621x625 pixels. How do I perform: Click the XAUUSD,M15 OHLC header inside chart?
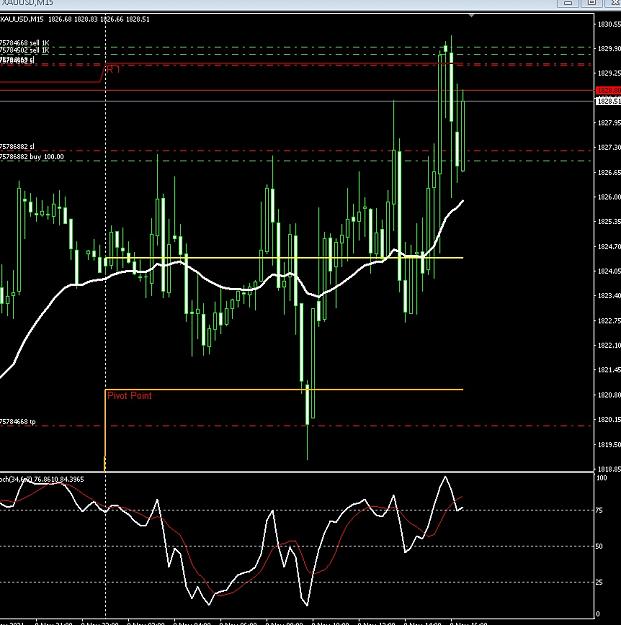click(75, 19)
